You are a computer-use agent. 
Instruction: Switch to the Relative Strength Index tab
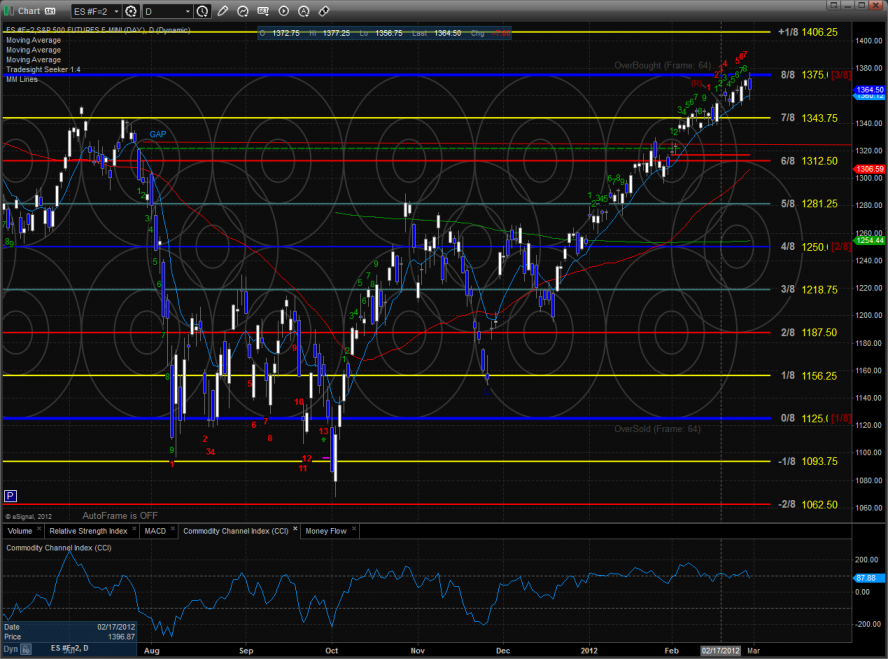click(89, 531)
